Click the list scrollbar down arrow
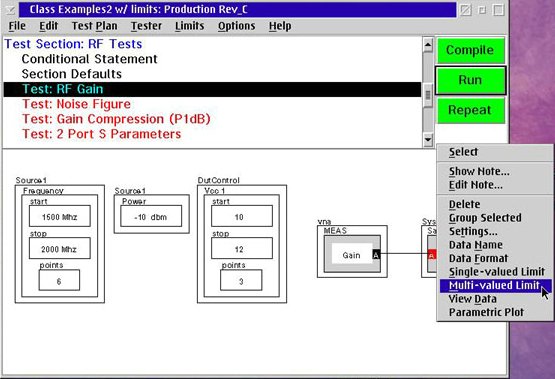The width and height of the screenshot is (555, 379). coord(428,139)
